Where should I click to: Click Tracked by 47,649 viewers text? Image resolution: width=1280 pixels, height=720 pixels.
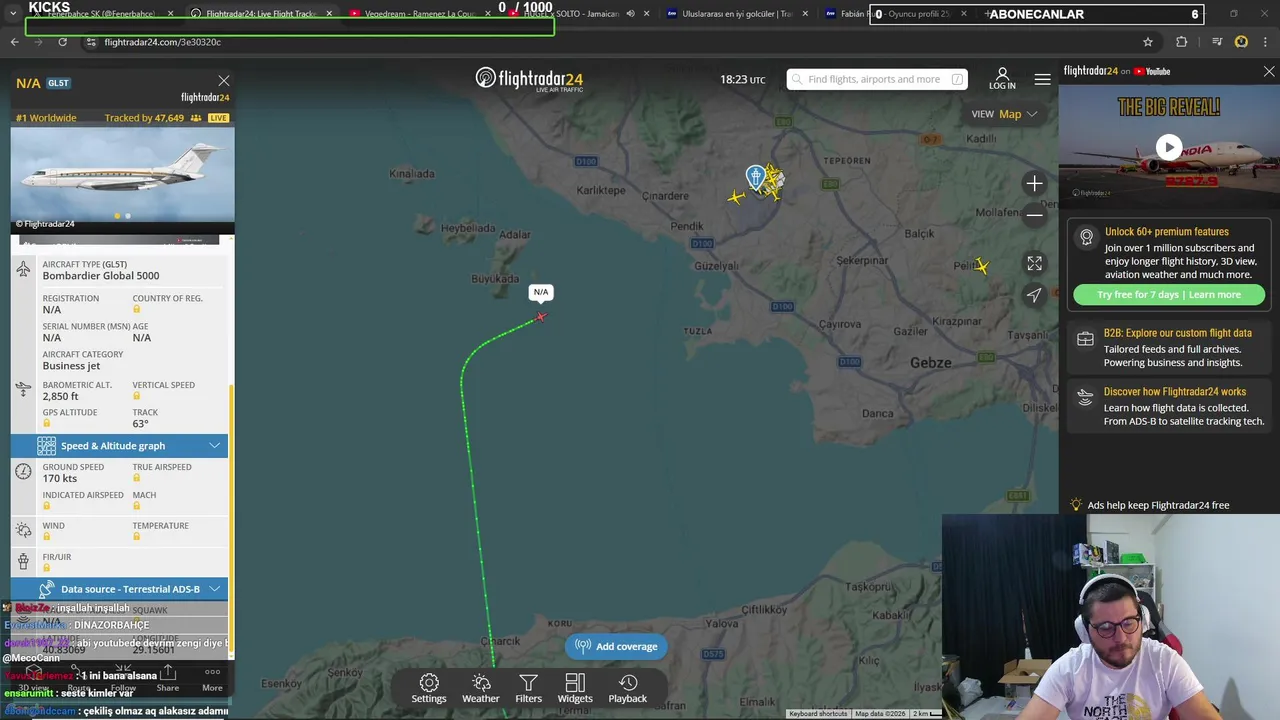(x=145, y=118)
